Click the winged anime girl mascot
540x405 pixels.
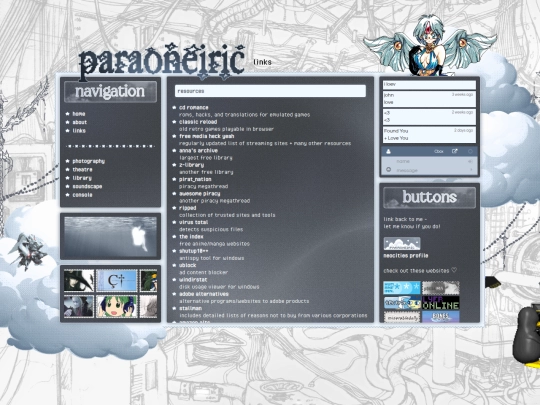430,45
